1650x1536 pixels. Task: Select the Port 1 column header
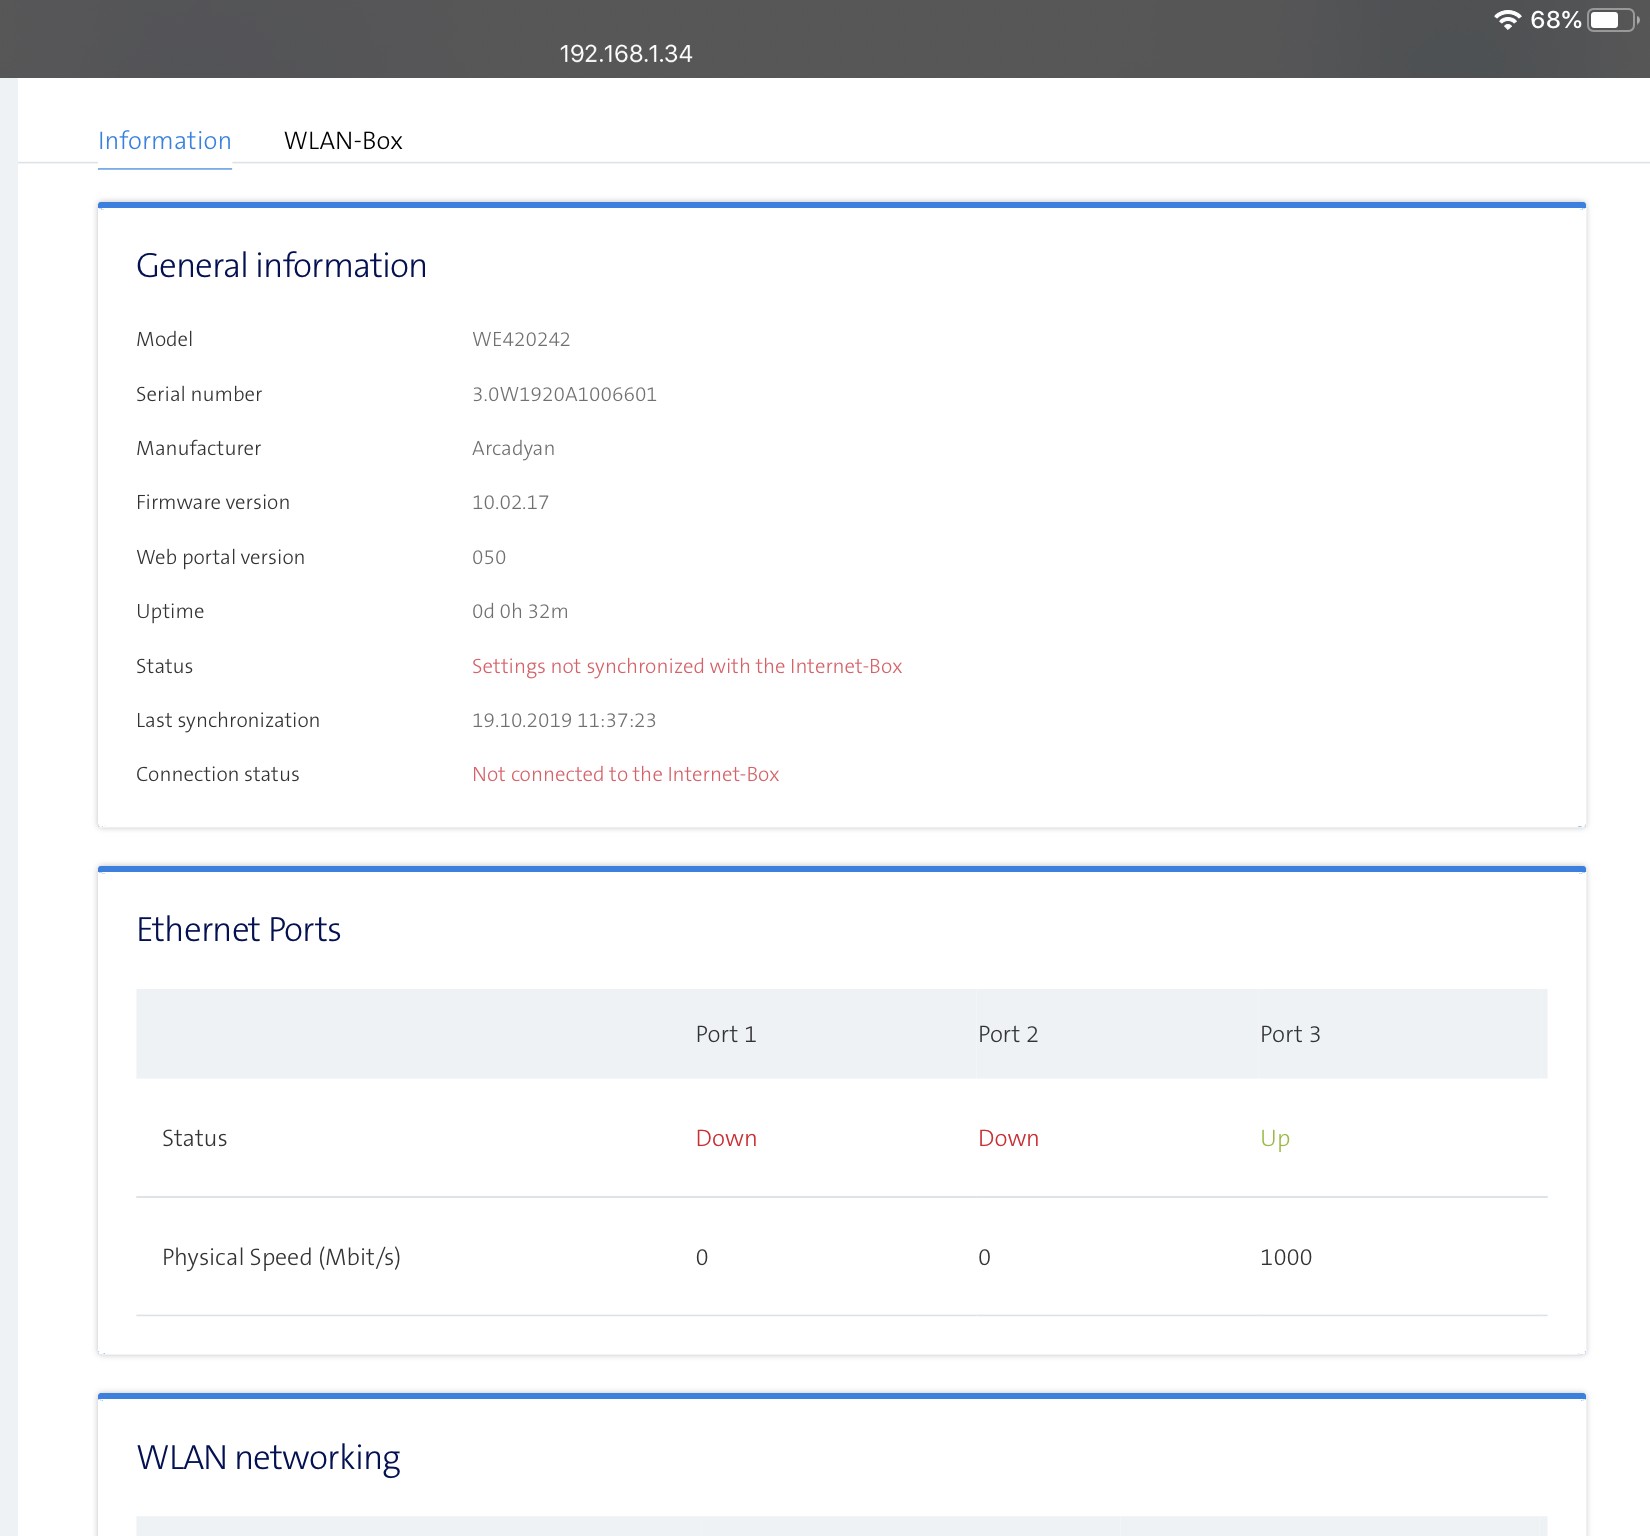click(726, 1034)
